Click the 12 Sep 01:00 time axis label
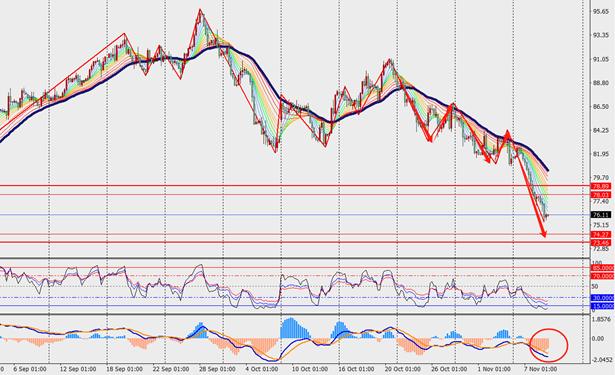 [x=78, y=369]
